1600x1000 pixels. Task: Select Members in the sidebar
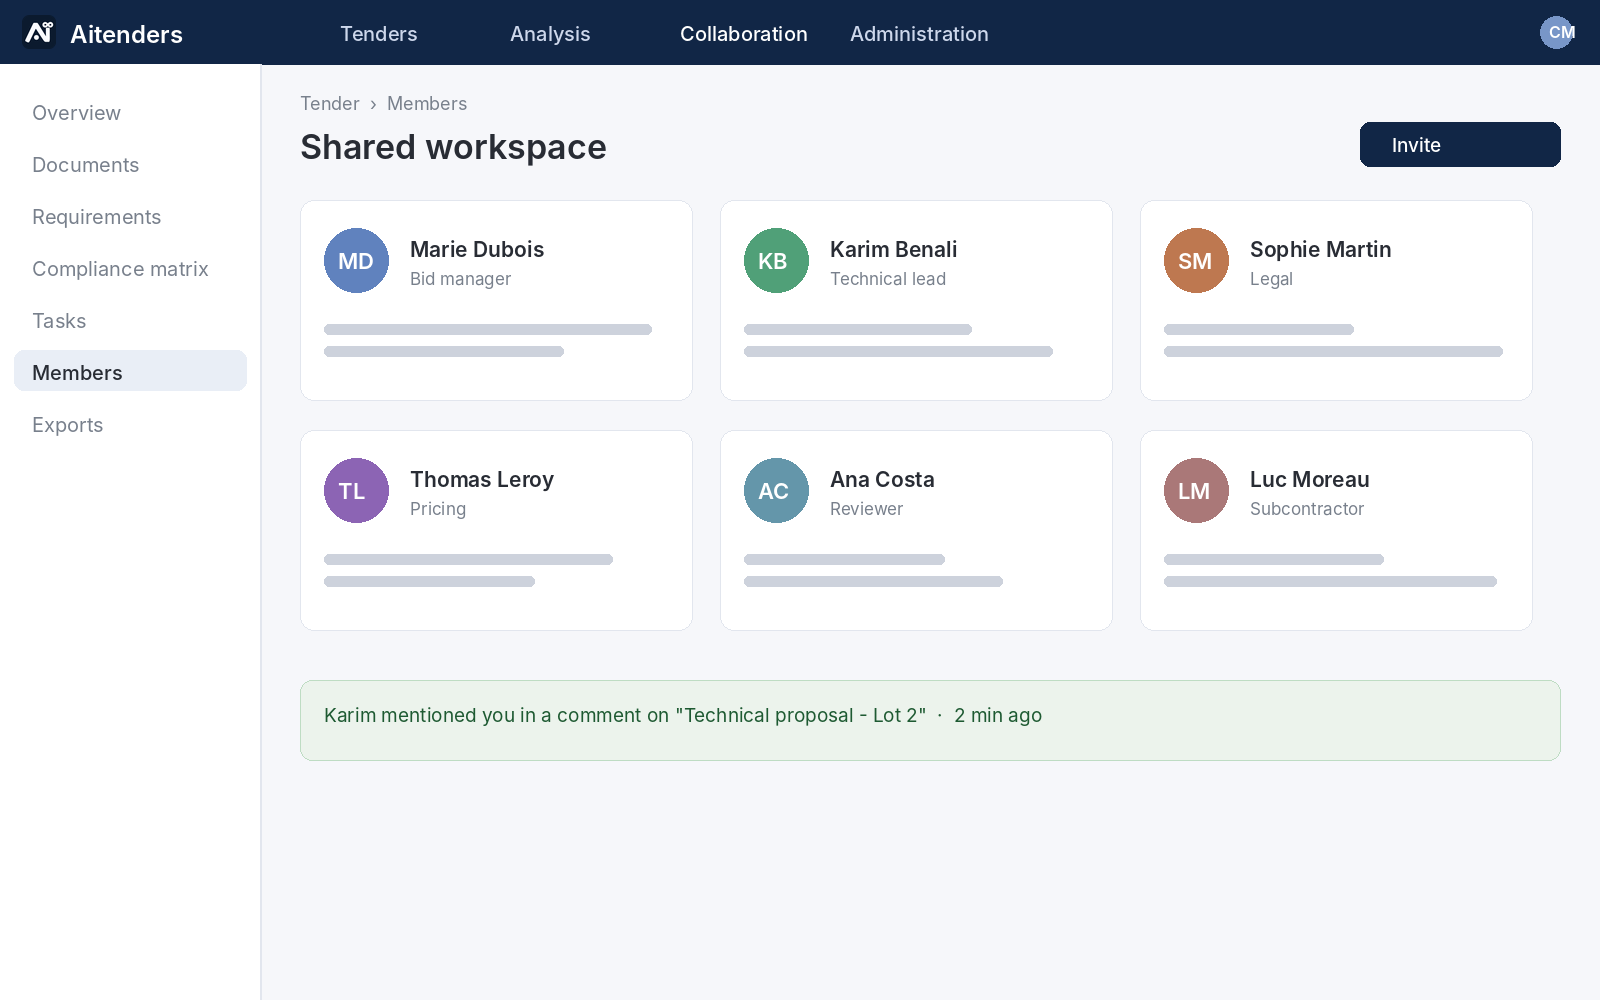(130, 371)
